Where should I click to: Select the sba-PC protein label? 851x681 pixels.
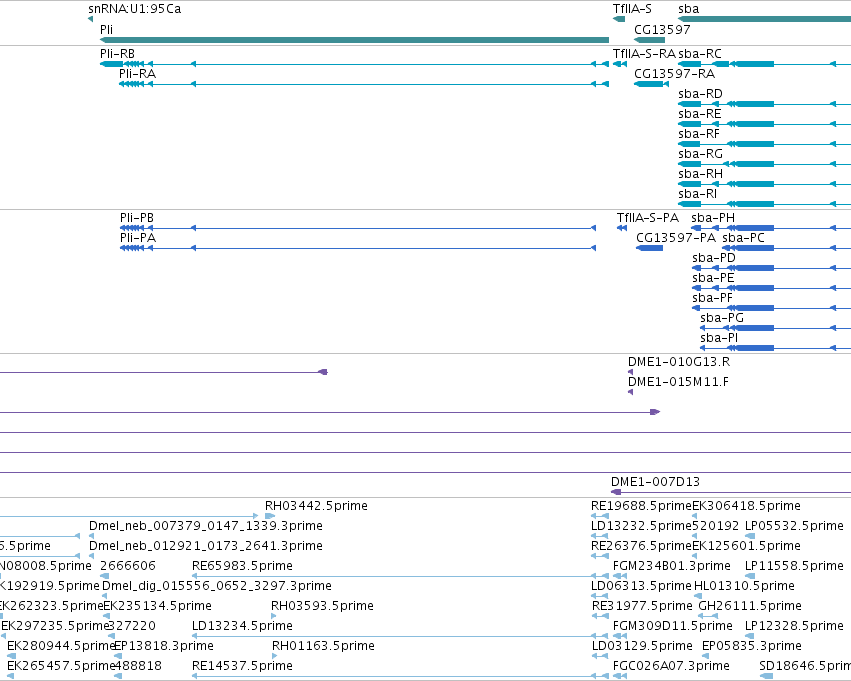coord(744,238)
